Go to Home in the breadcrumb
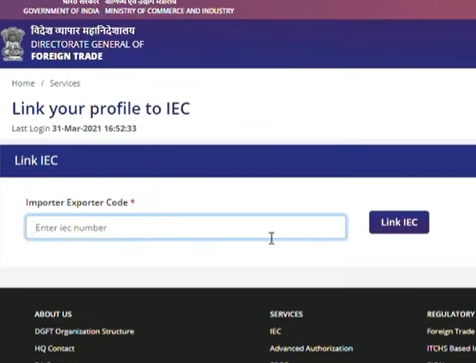This screenshot has width=476, height=363. pos(23,83)
